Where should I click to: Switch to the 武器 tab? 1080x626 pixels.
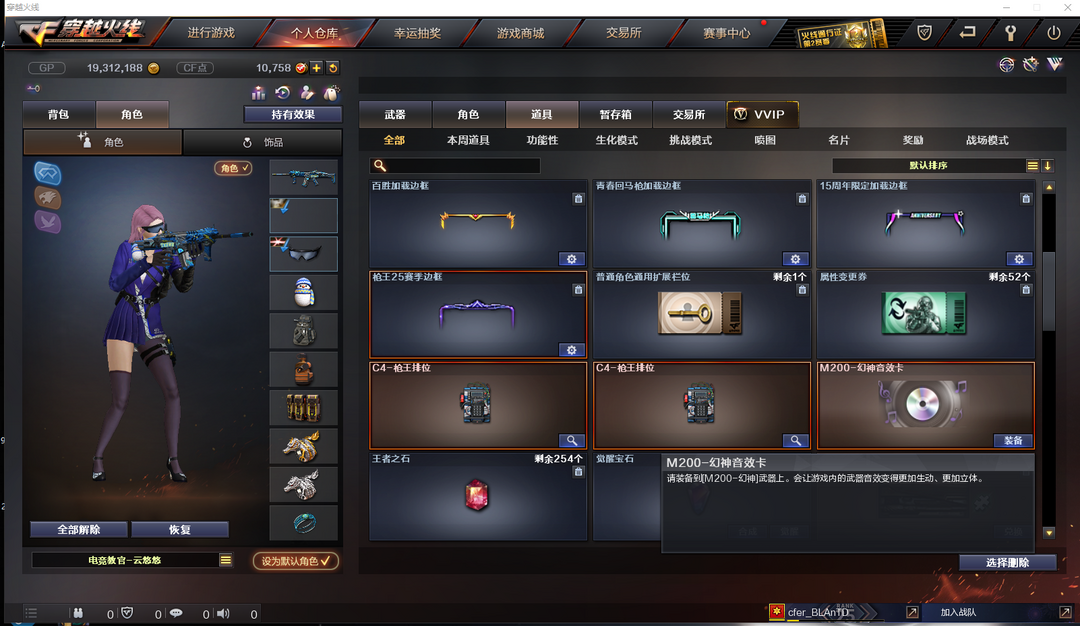click(x=395, y=114)
